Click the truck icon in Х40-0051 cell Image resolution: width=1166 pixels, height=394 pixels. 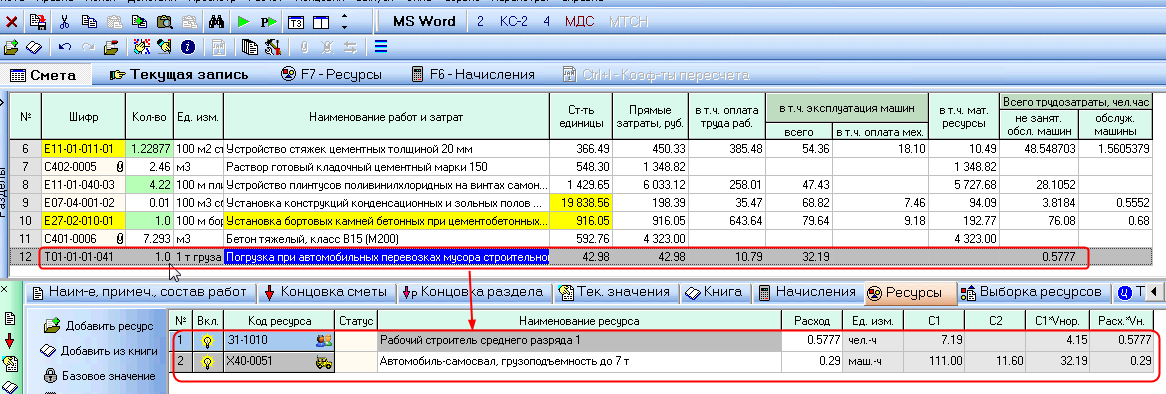(324, 362)
